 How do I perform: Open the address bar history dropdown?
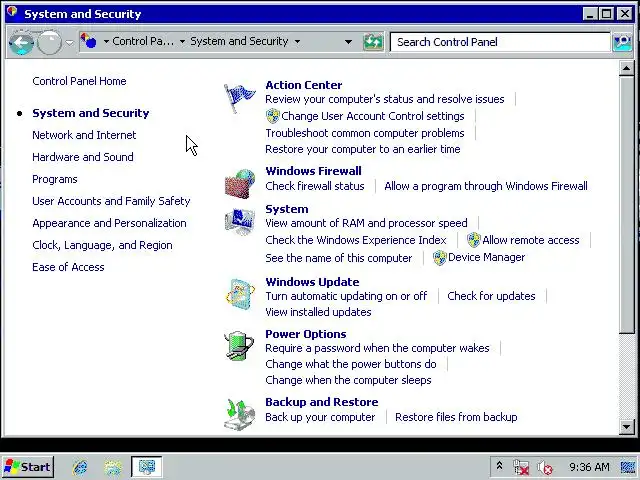click(348, 42)
